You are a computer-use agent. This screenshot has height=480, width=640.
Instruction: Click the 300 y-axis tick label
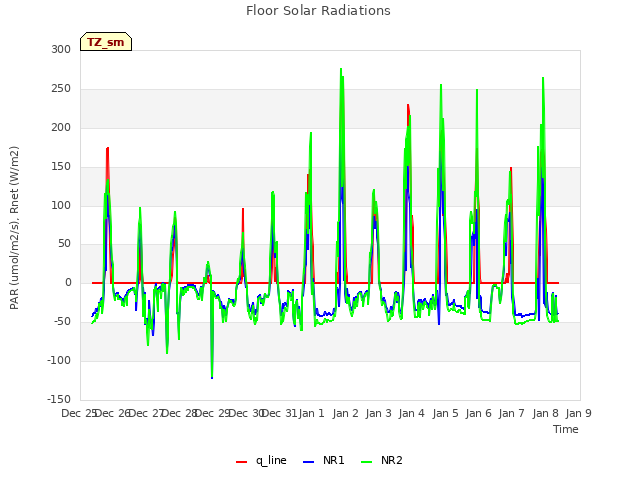(61, 49)
